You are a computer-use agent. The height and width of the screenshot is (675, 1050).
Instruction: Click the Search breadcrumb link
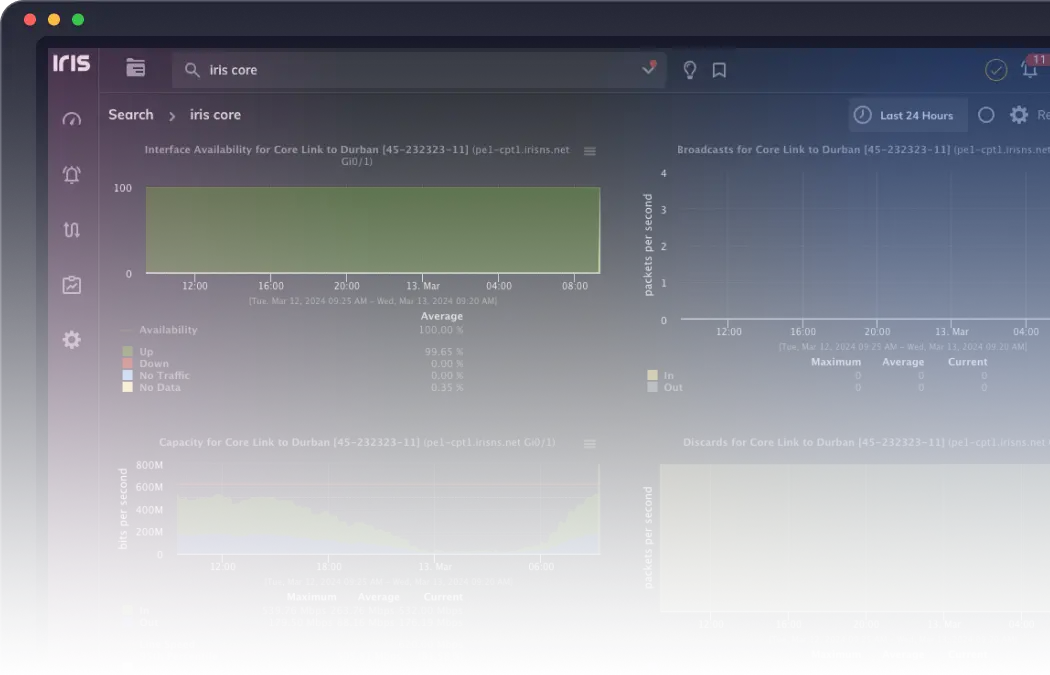pyautogui.click(x=131, y=115)
